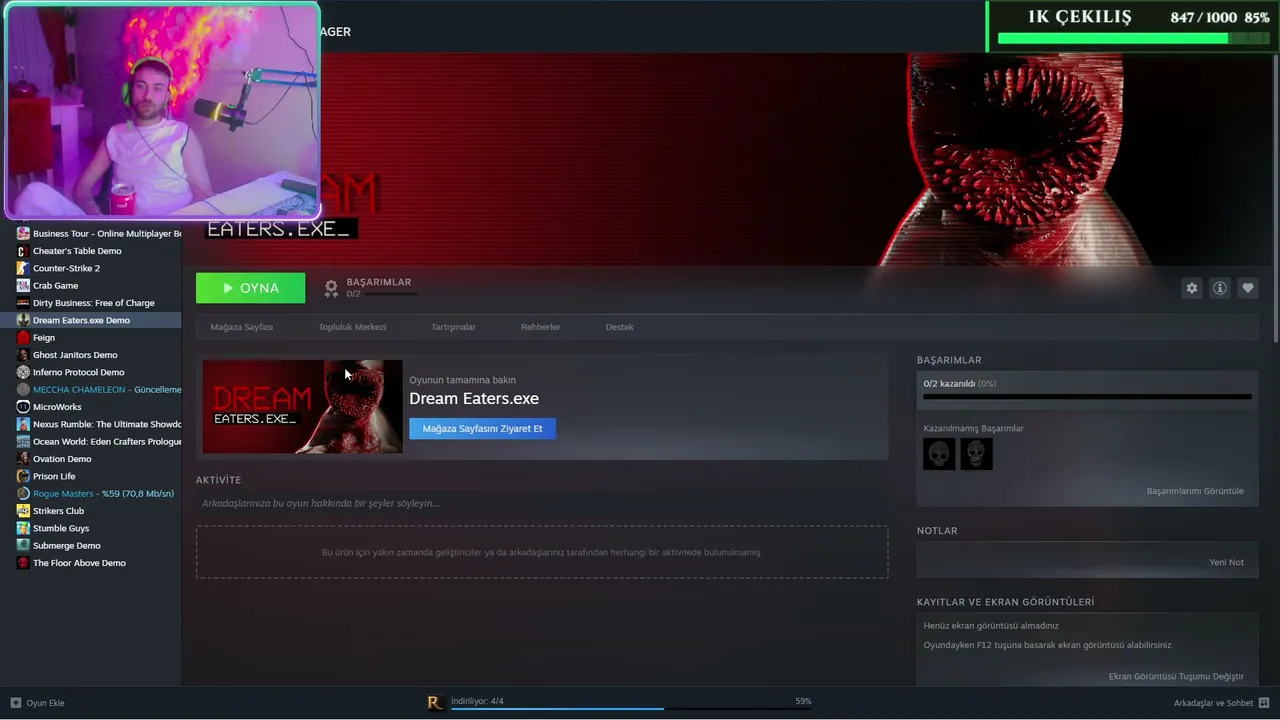Open the Başarımlarımı Görüntüle link
Screen dimensions: 1280x720
pos(1195,491)
